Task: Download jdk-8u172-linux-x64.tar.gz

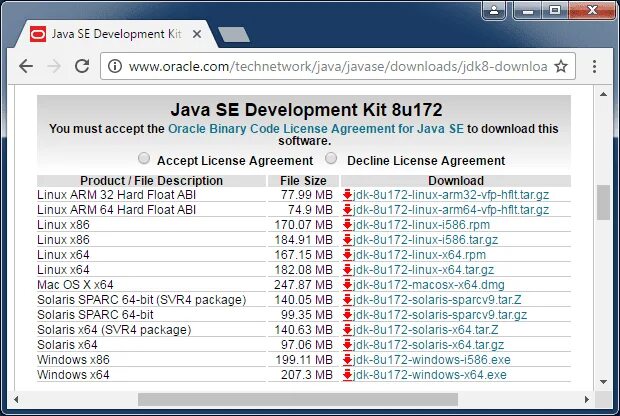Action: (423, 270)
